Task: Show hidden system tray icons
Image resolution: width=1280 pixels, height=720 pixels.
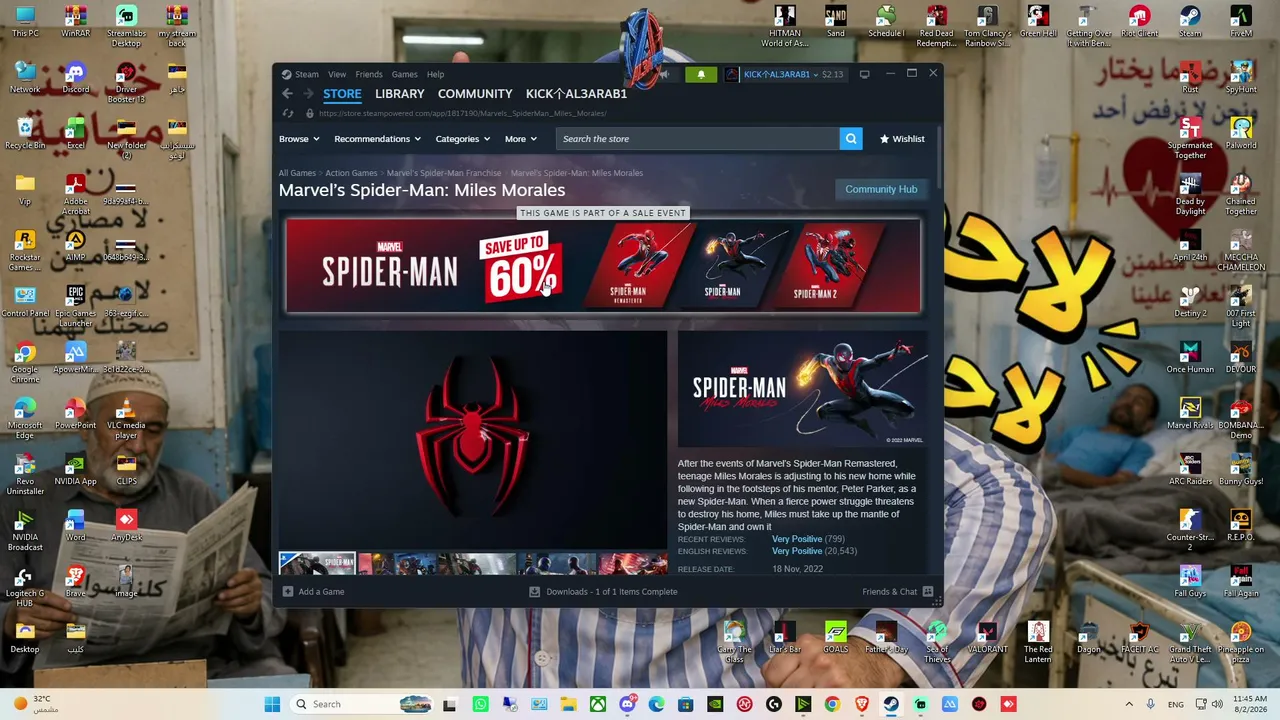Action: [1129, 704]
